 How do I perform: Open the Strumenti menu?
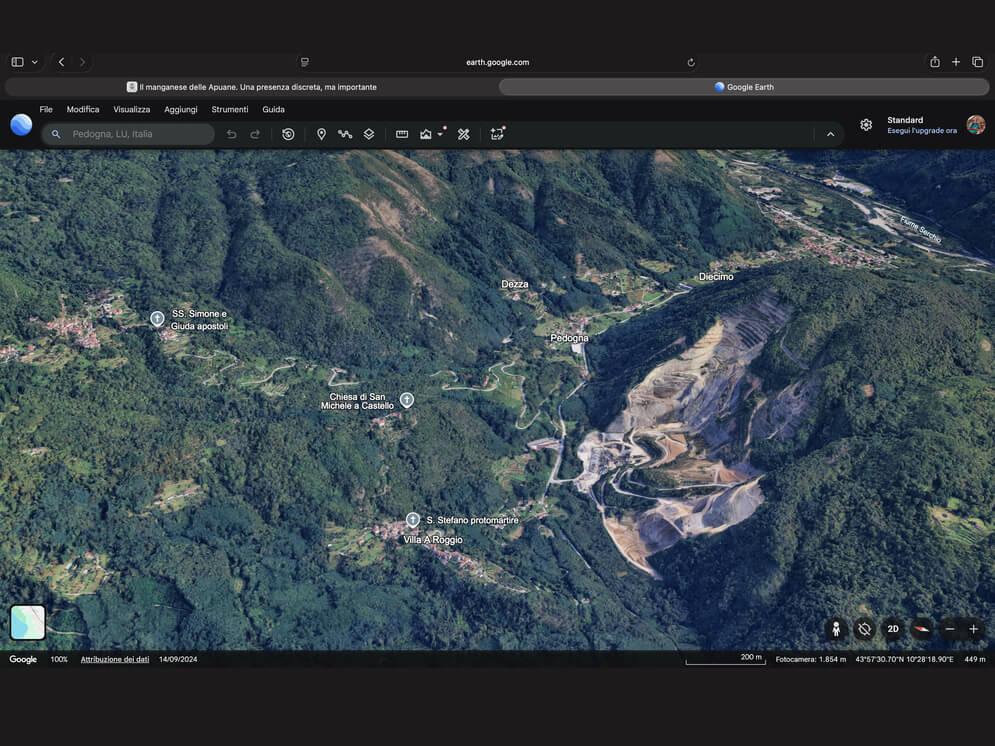coord(230,109)
